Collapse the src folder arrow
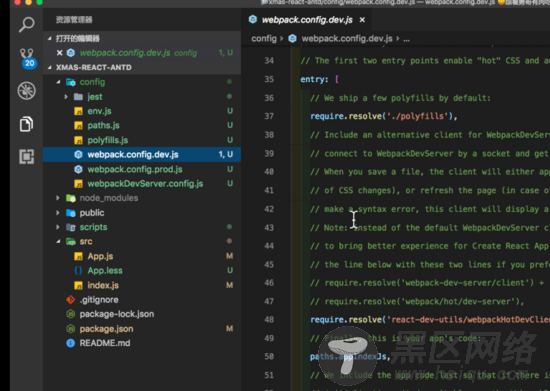 tap(58, 242)
